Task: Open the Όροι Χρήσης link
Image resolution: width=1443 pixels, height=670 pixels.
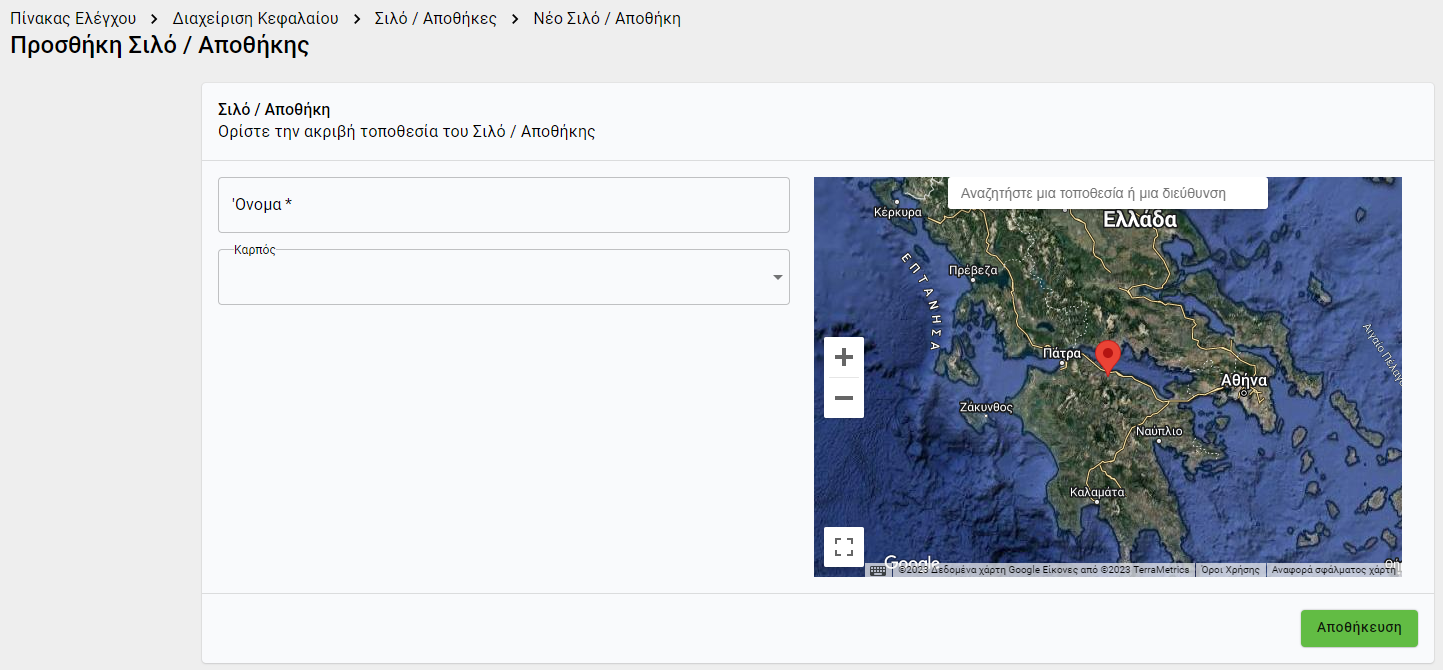Action: [x=1230, y=570]
